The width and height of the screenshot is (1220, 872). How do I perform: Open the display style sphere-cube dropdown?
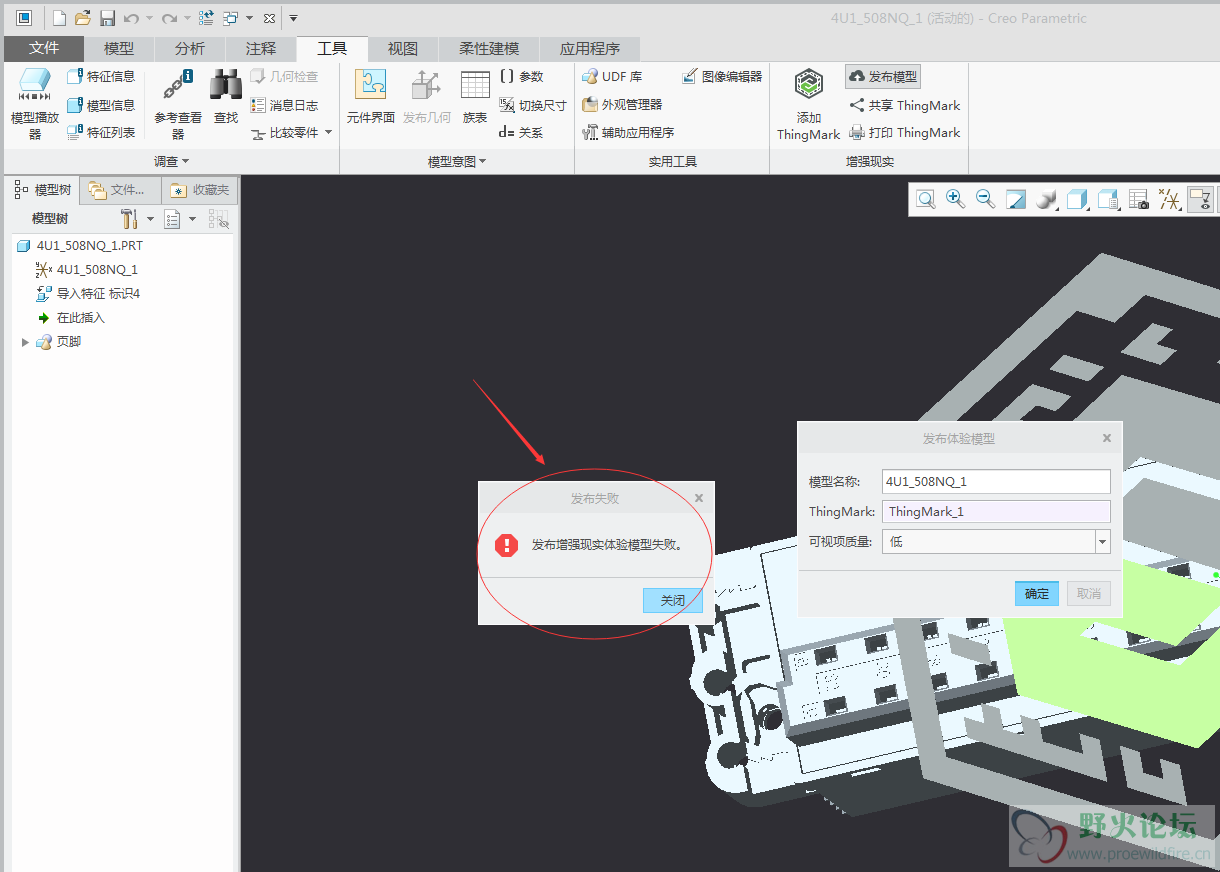tap(1047, 200)
